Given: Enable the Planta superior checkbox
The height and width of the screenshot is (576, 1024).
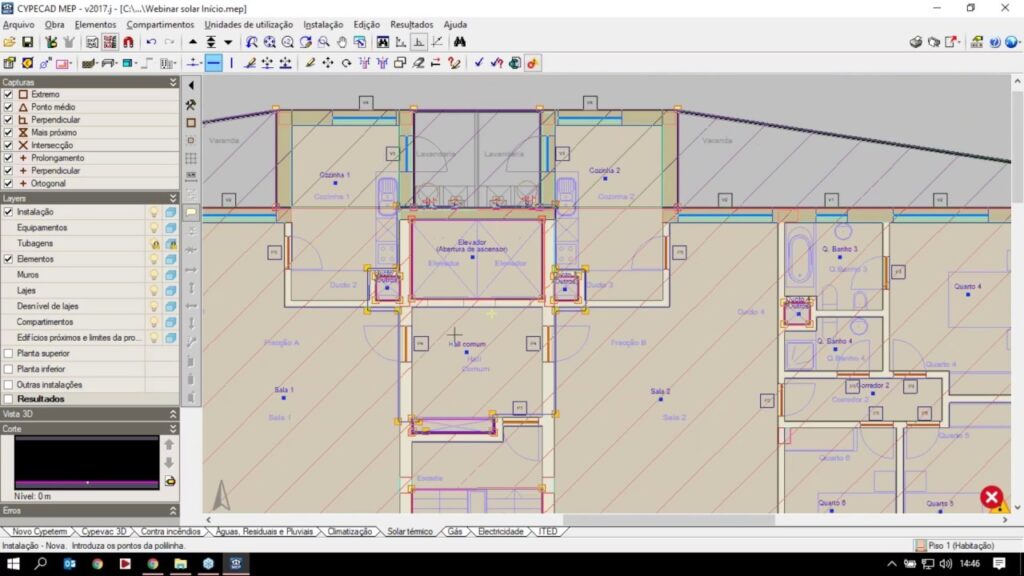Looking at the screenshot, I should (x=8, y=353).
